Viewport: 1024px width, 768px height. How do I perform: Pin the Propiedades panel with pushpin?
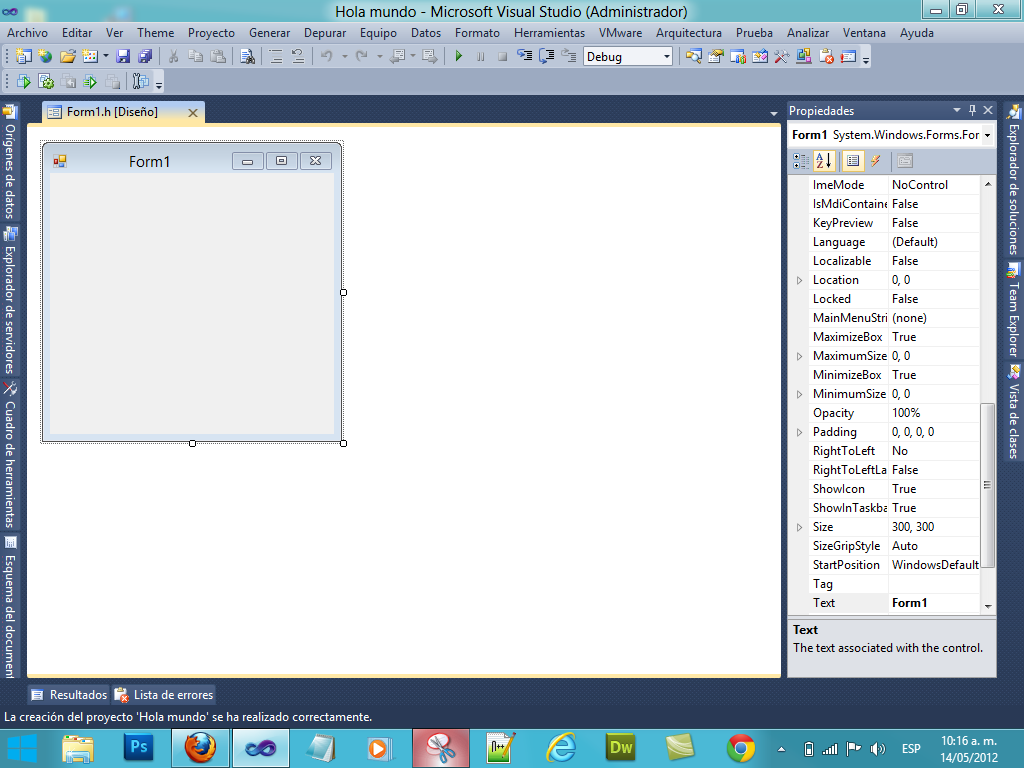tap(972, 110)
